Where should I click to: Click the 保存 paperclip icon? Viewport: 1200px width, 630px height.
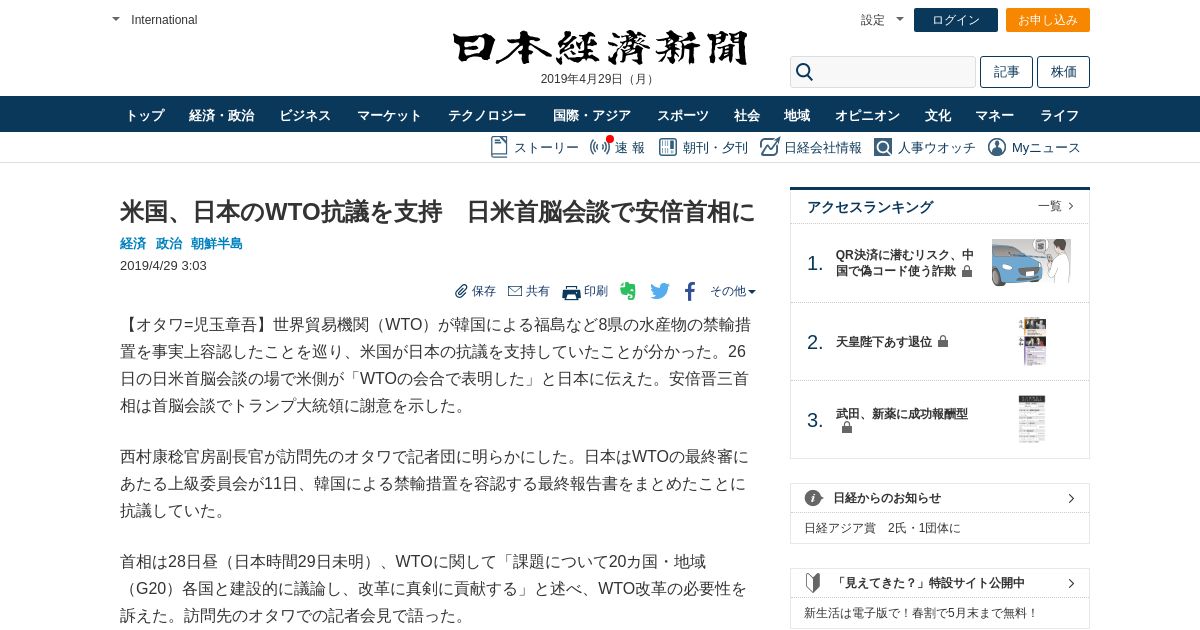461,291
